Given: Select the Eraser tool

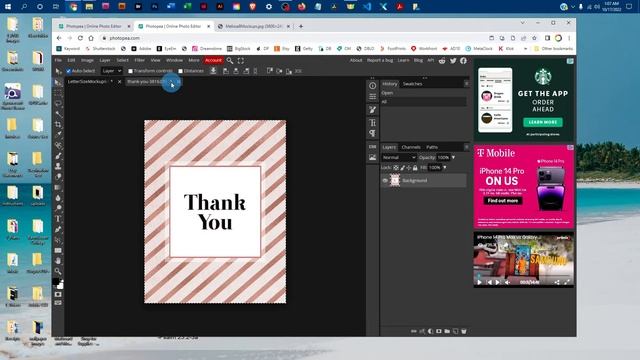Looking at the screenshot, I should pos(58,177).
